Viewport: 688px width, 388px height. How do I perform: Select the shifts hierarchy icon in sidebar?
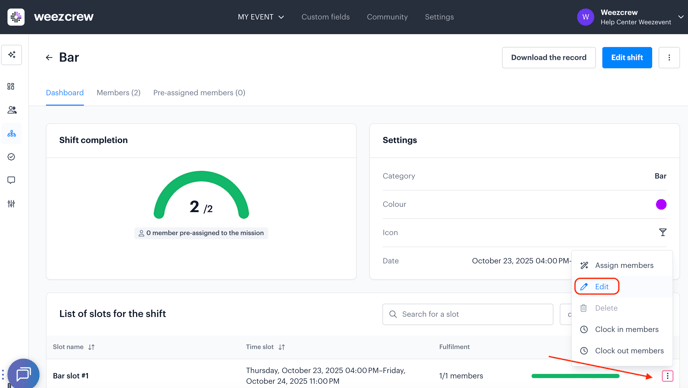[x=12, y=133]
